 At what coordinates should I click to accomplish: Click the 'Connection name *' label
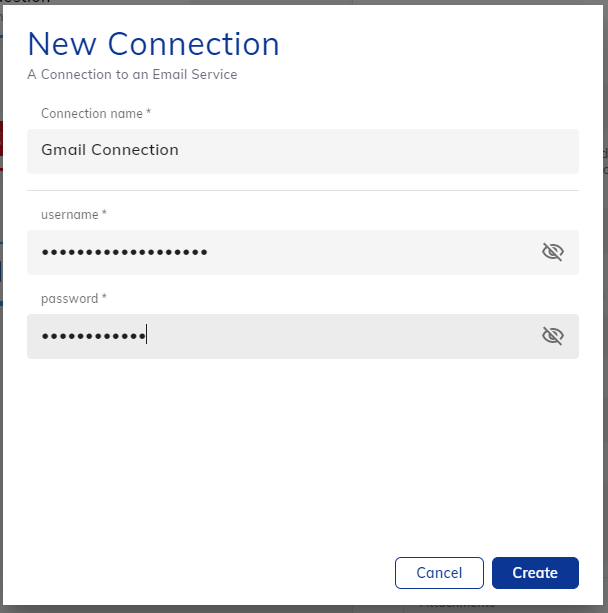pos(96,113)
